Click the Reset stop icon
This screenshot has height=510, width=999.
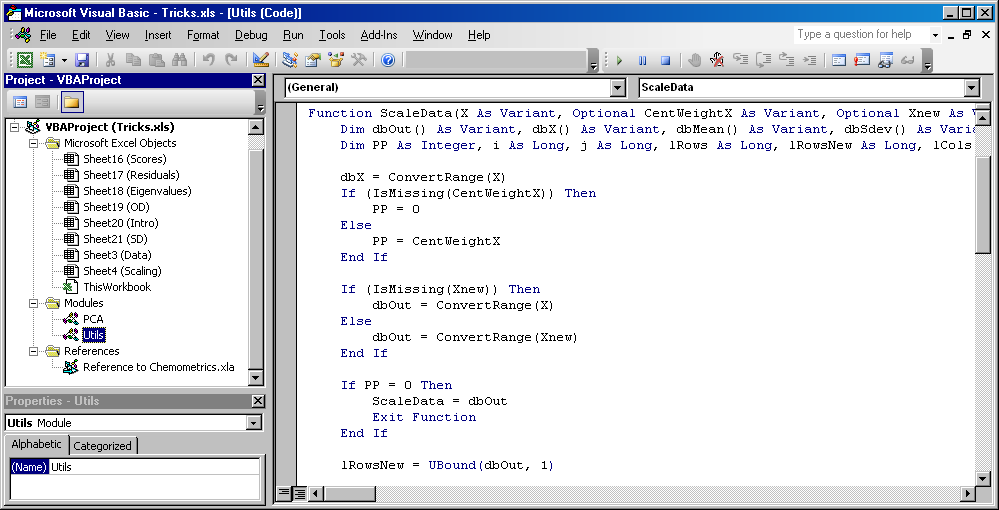point(665,60)
